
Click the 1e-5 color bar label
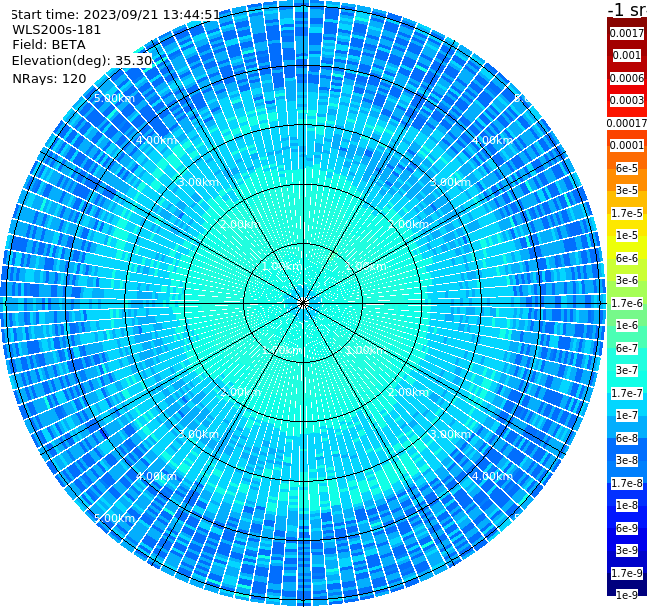[x=627, y=235]
